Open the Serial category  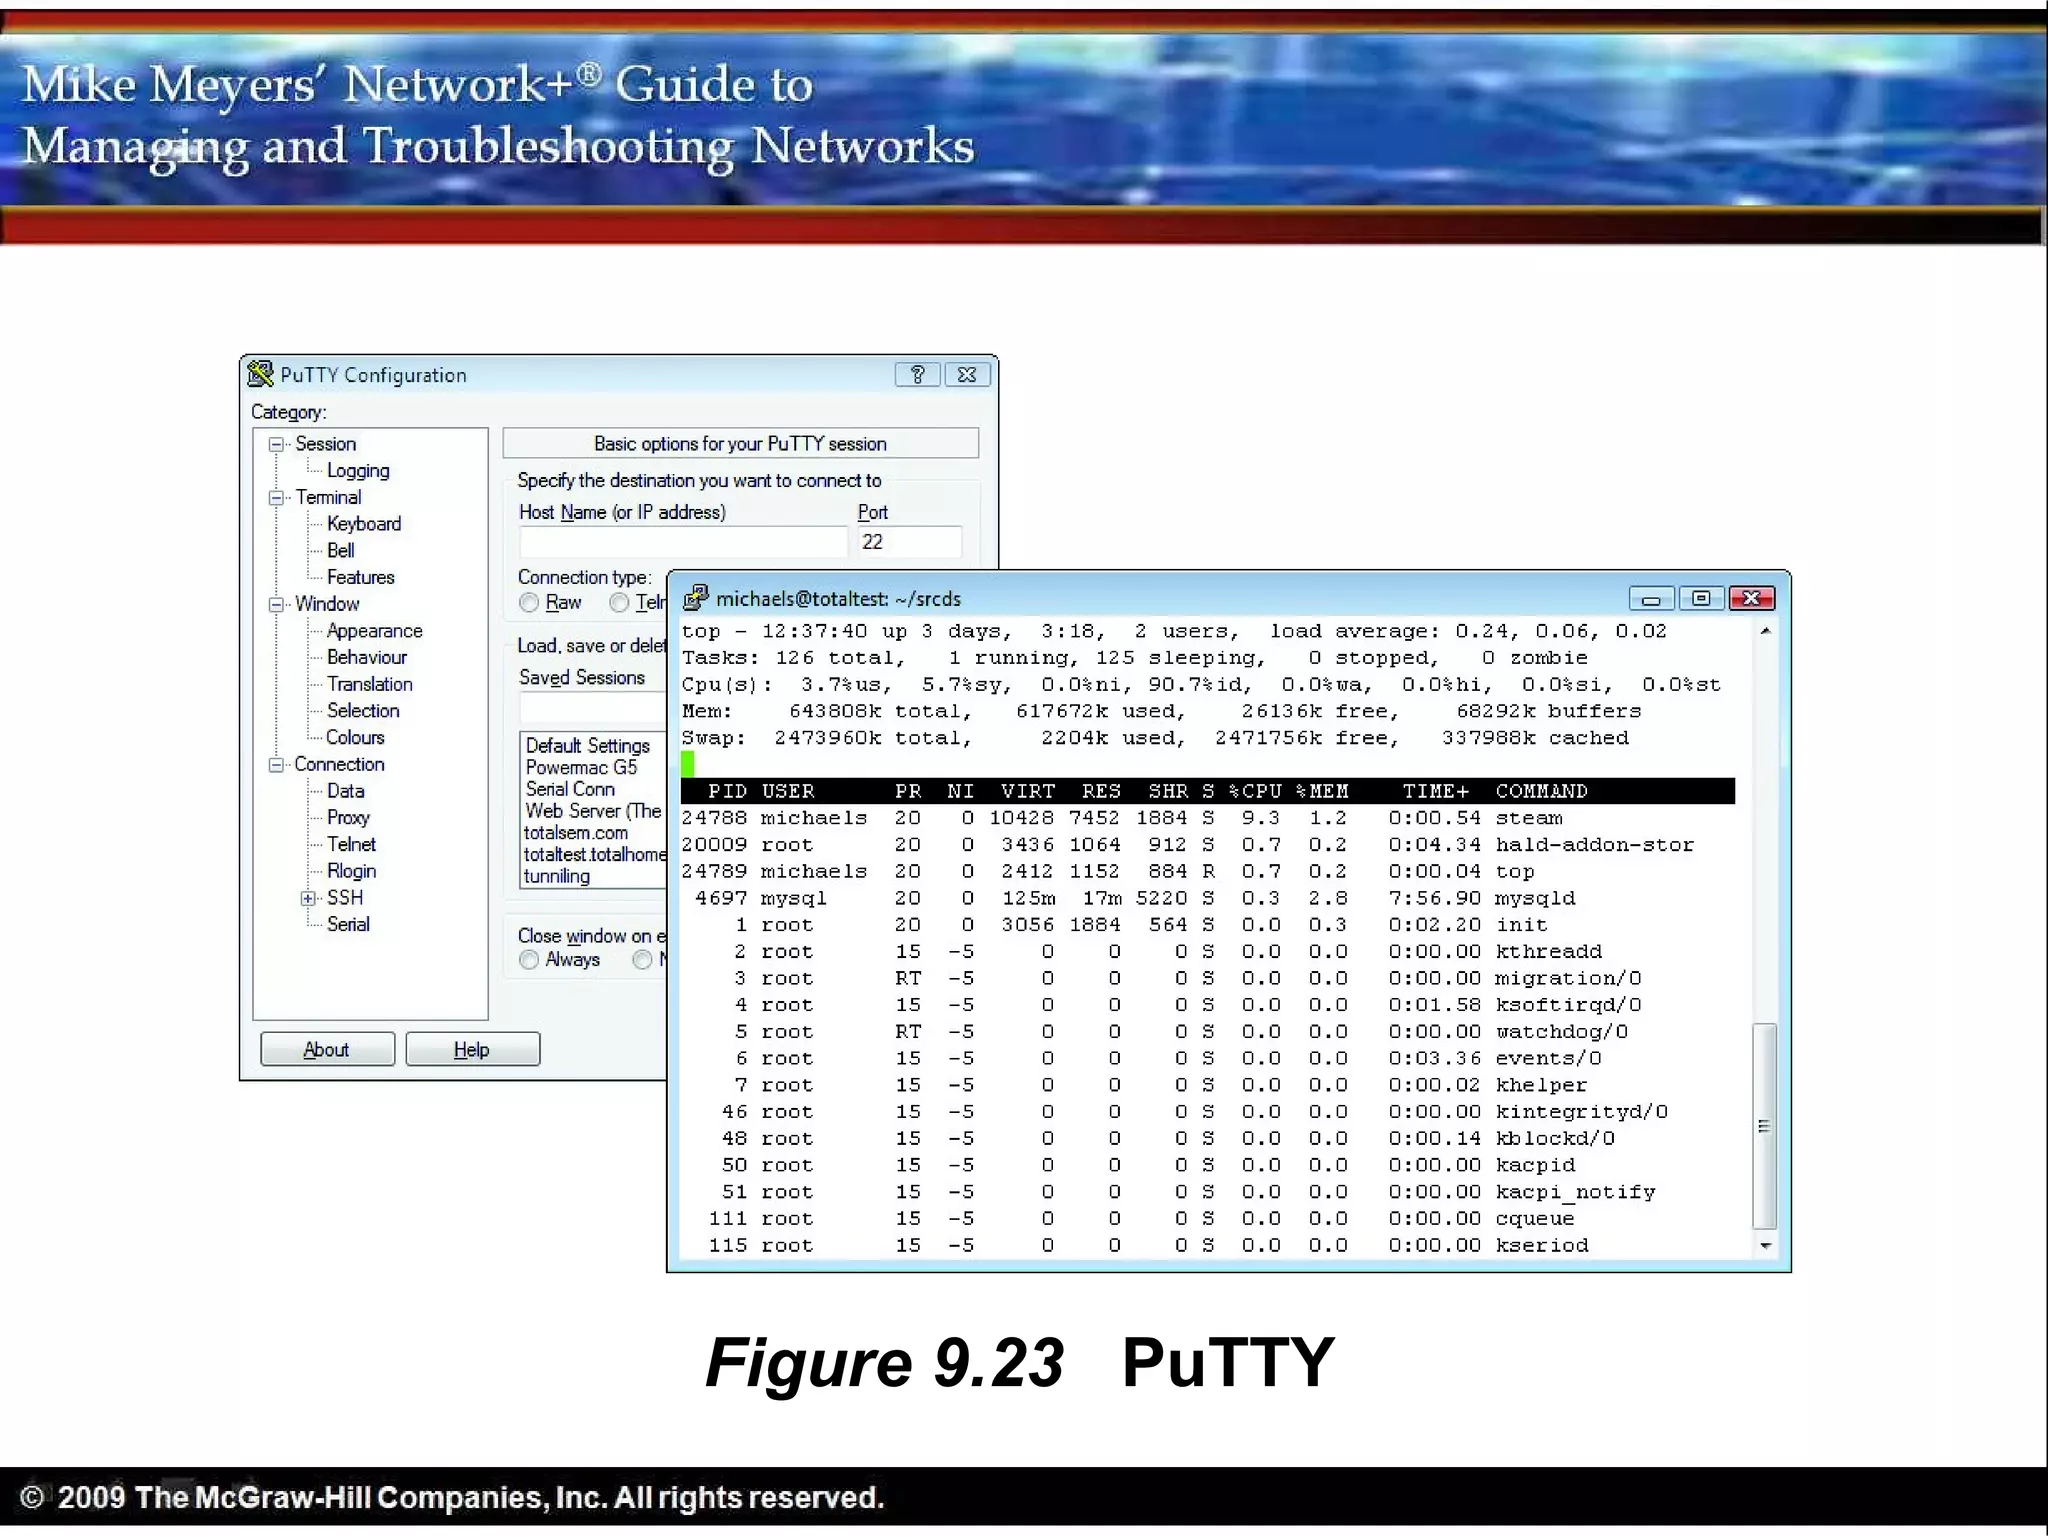348,924
